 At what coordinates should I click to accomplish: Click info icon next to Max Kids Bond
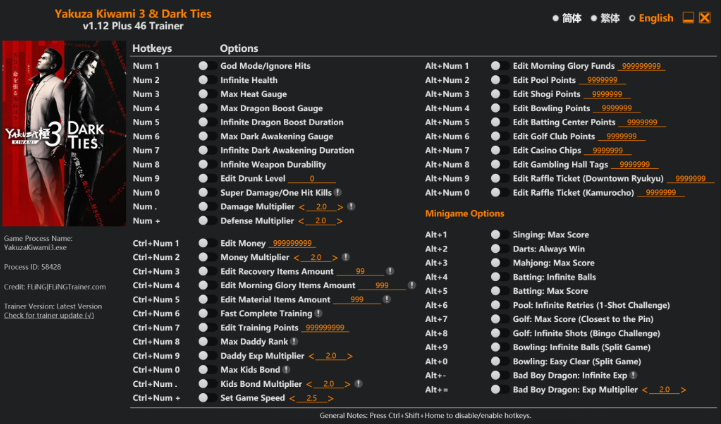[x=286, y=370]
